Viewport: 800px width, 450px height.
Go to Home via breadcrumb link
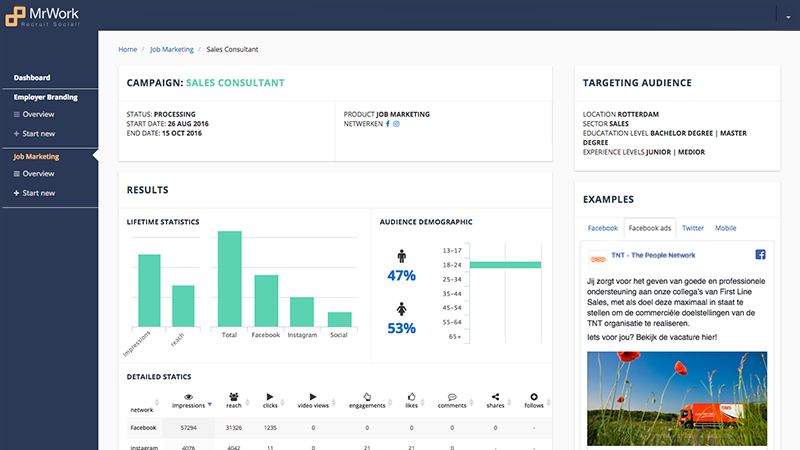tap(127, 49)
